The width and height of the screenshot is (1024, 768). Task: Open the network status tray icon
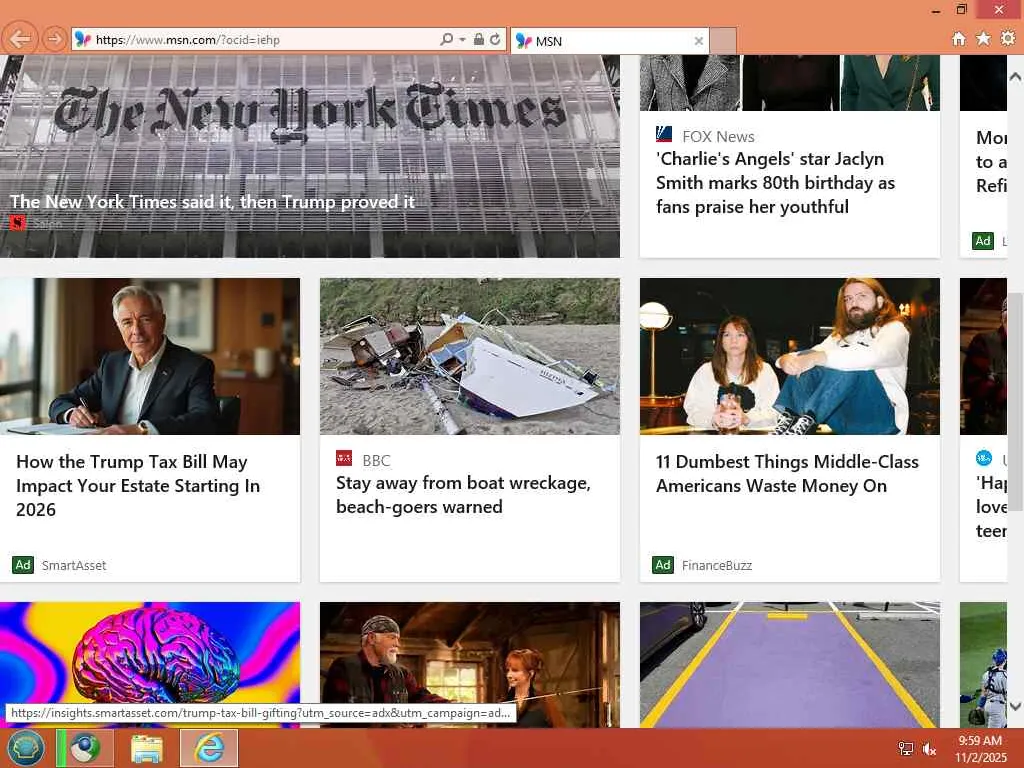pos(905,748)
